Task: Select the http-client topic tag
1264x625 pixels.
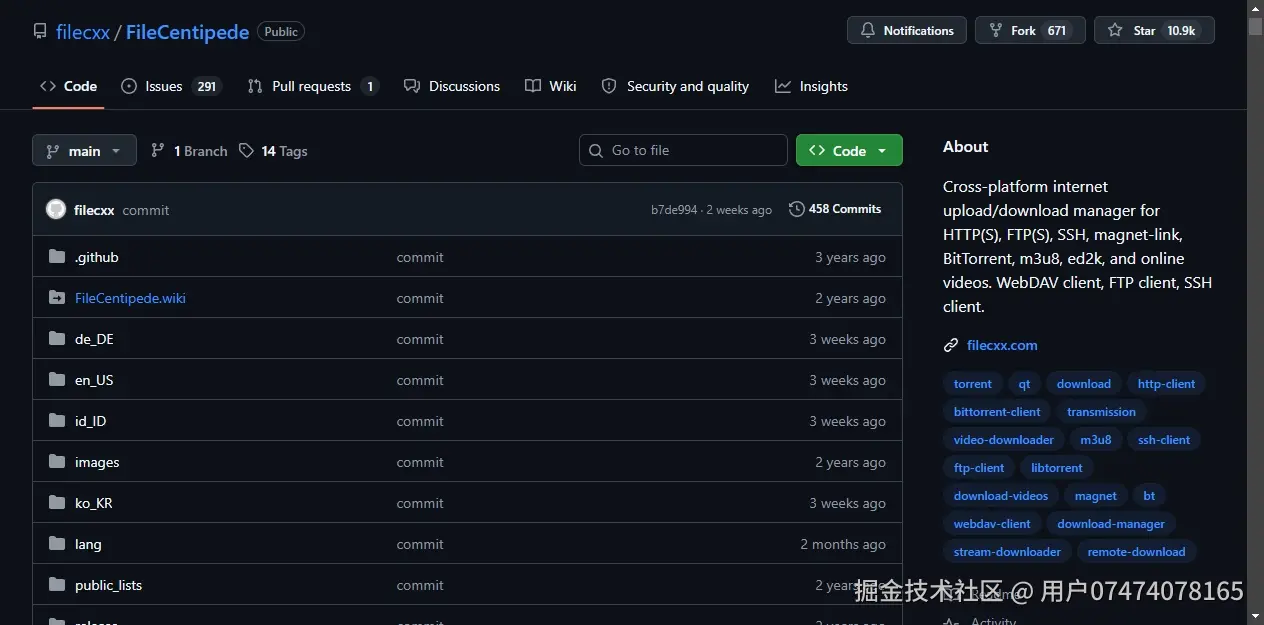Action: [1166, 384]
